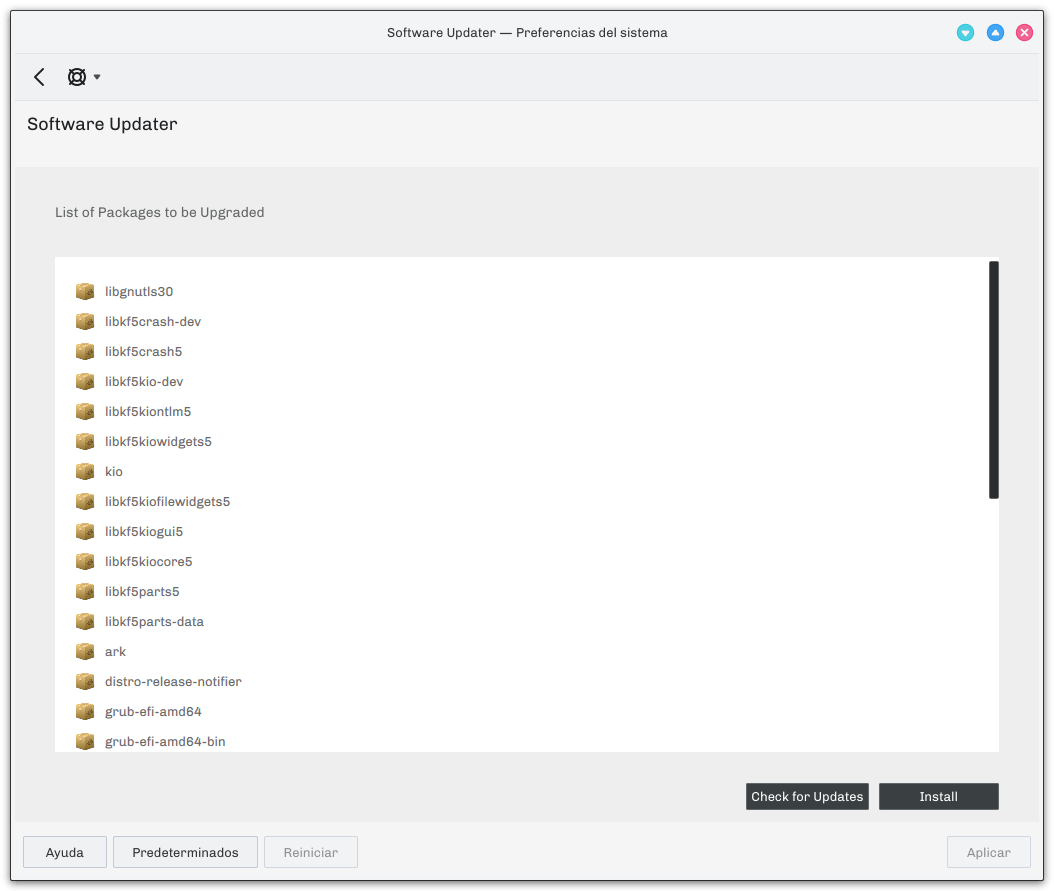This screenshot has height=891, width=1054.
Task: Click the package icon beside libkf5parts-data
Action: coord(85,622)
